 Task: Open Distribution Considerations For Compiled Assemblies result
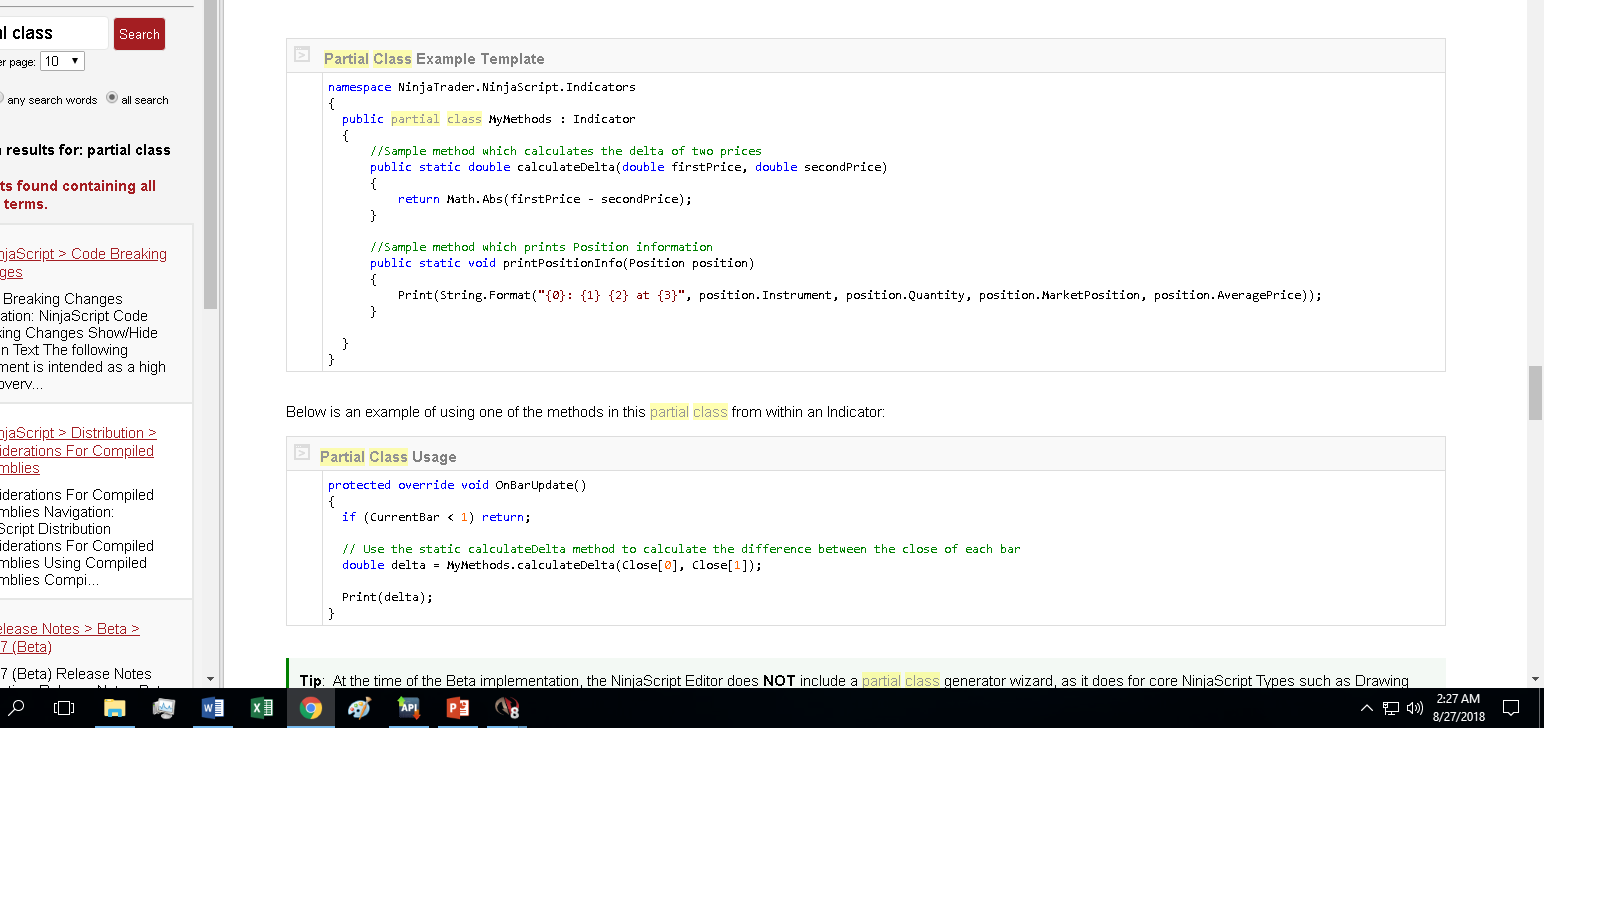coord(78,450)
